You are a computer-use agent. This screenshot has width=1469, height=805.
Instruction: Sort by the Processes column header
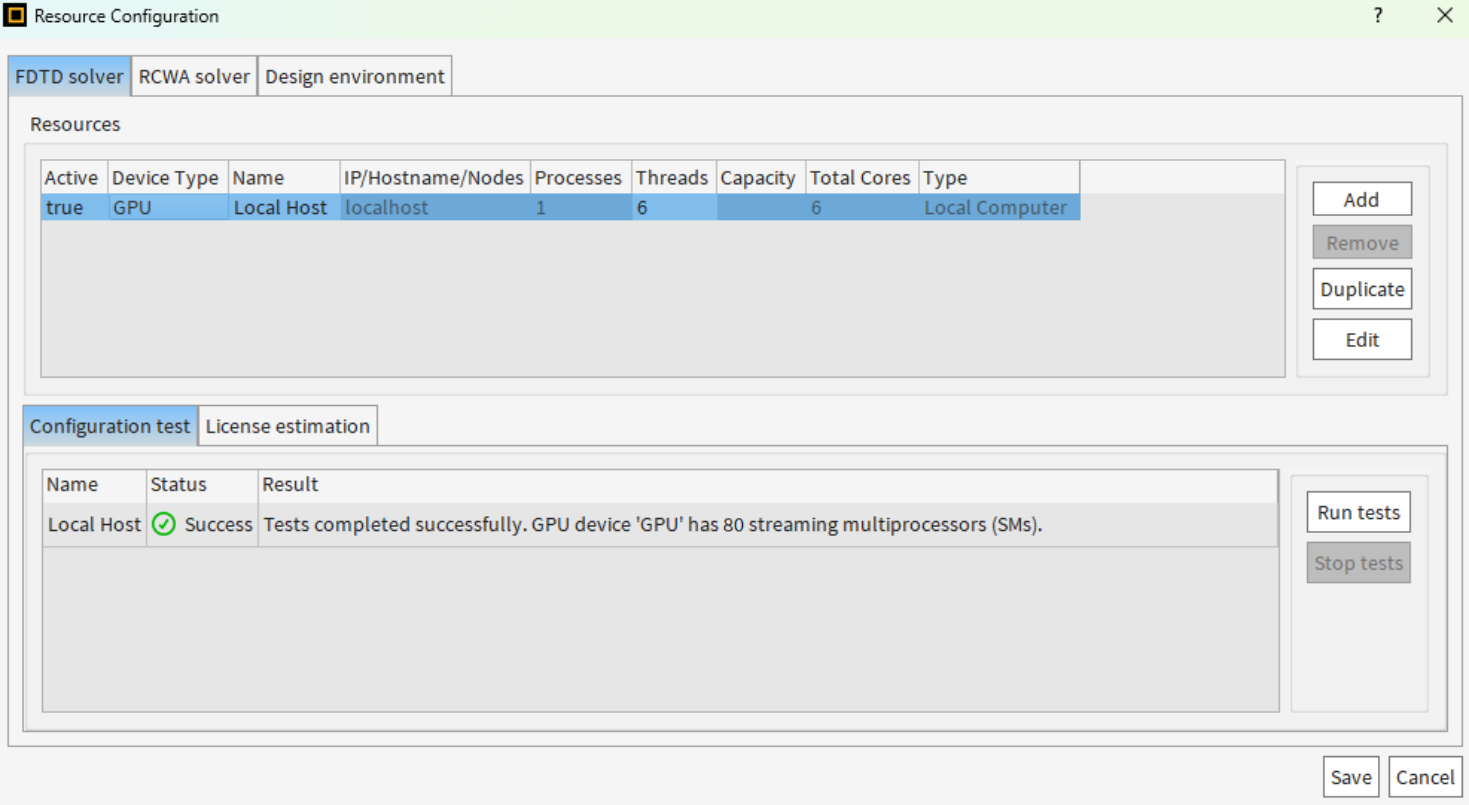[578, 177]
